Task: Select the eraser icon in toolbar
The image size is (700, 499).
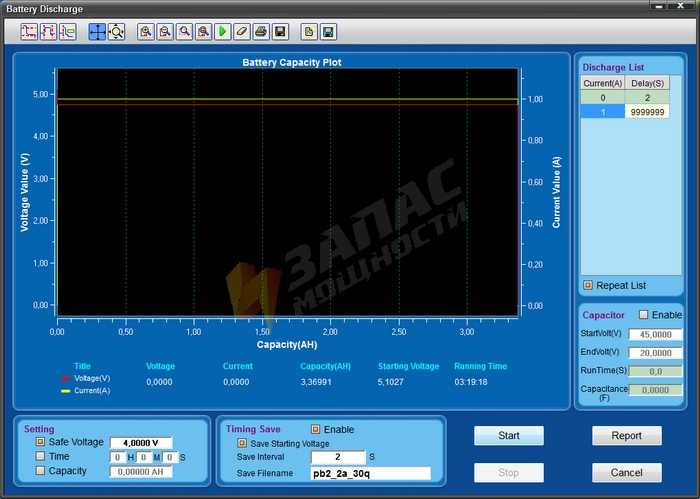Action: pyautogui.click(x=242, y=32)
